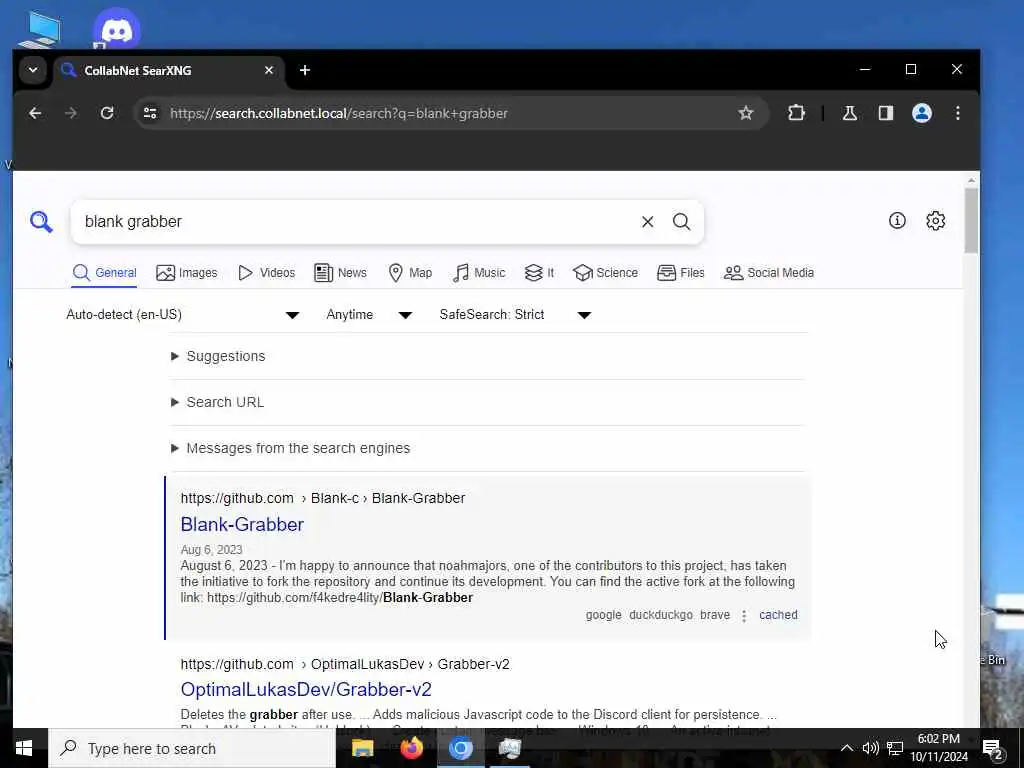
Task: Reload the page
Action: point(107,113)
